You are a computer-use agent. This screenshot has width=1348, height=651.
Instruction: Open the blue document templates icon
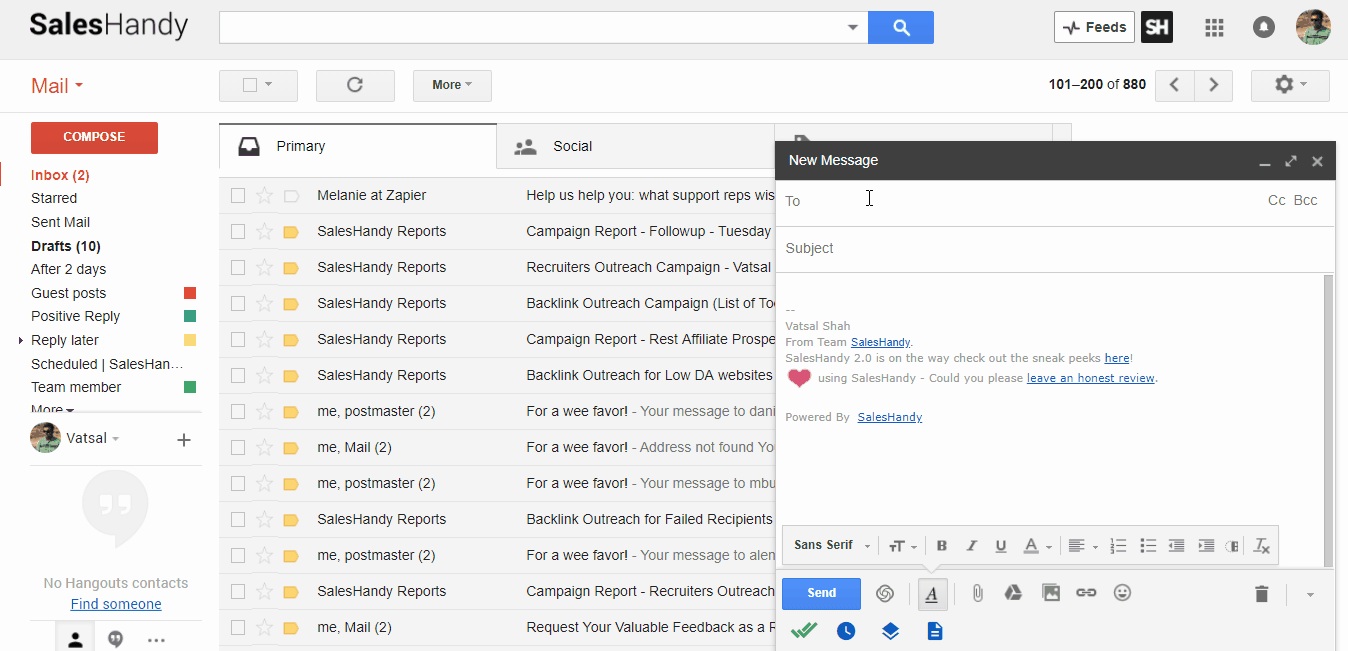(x=935, y=631)
